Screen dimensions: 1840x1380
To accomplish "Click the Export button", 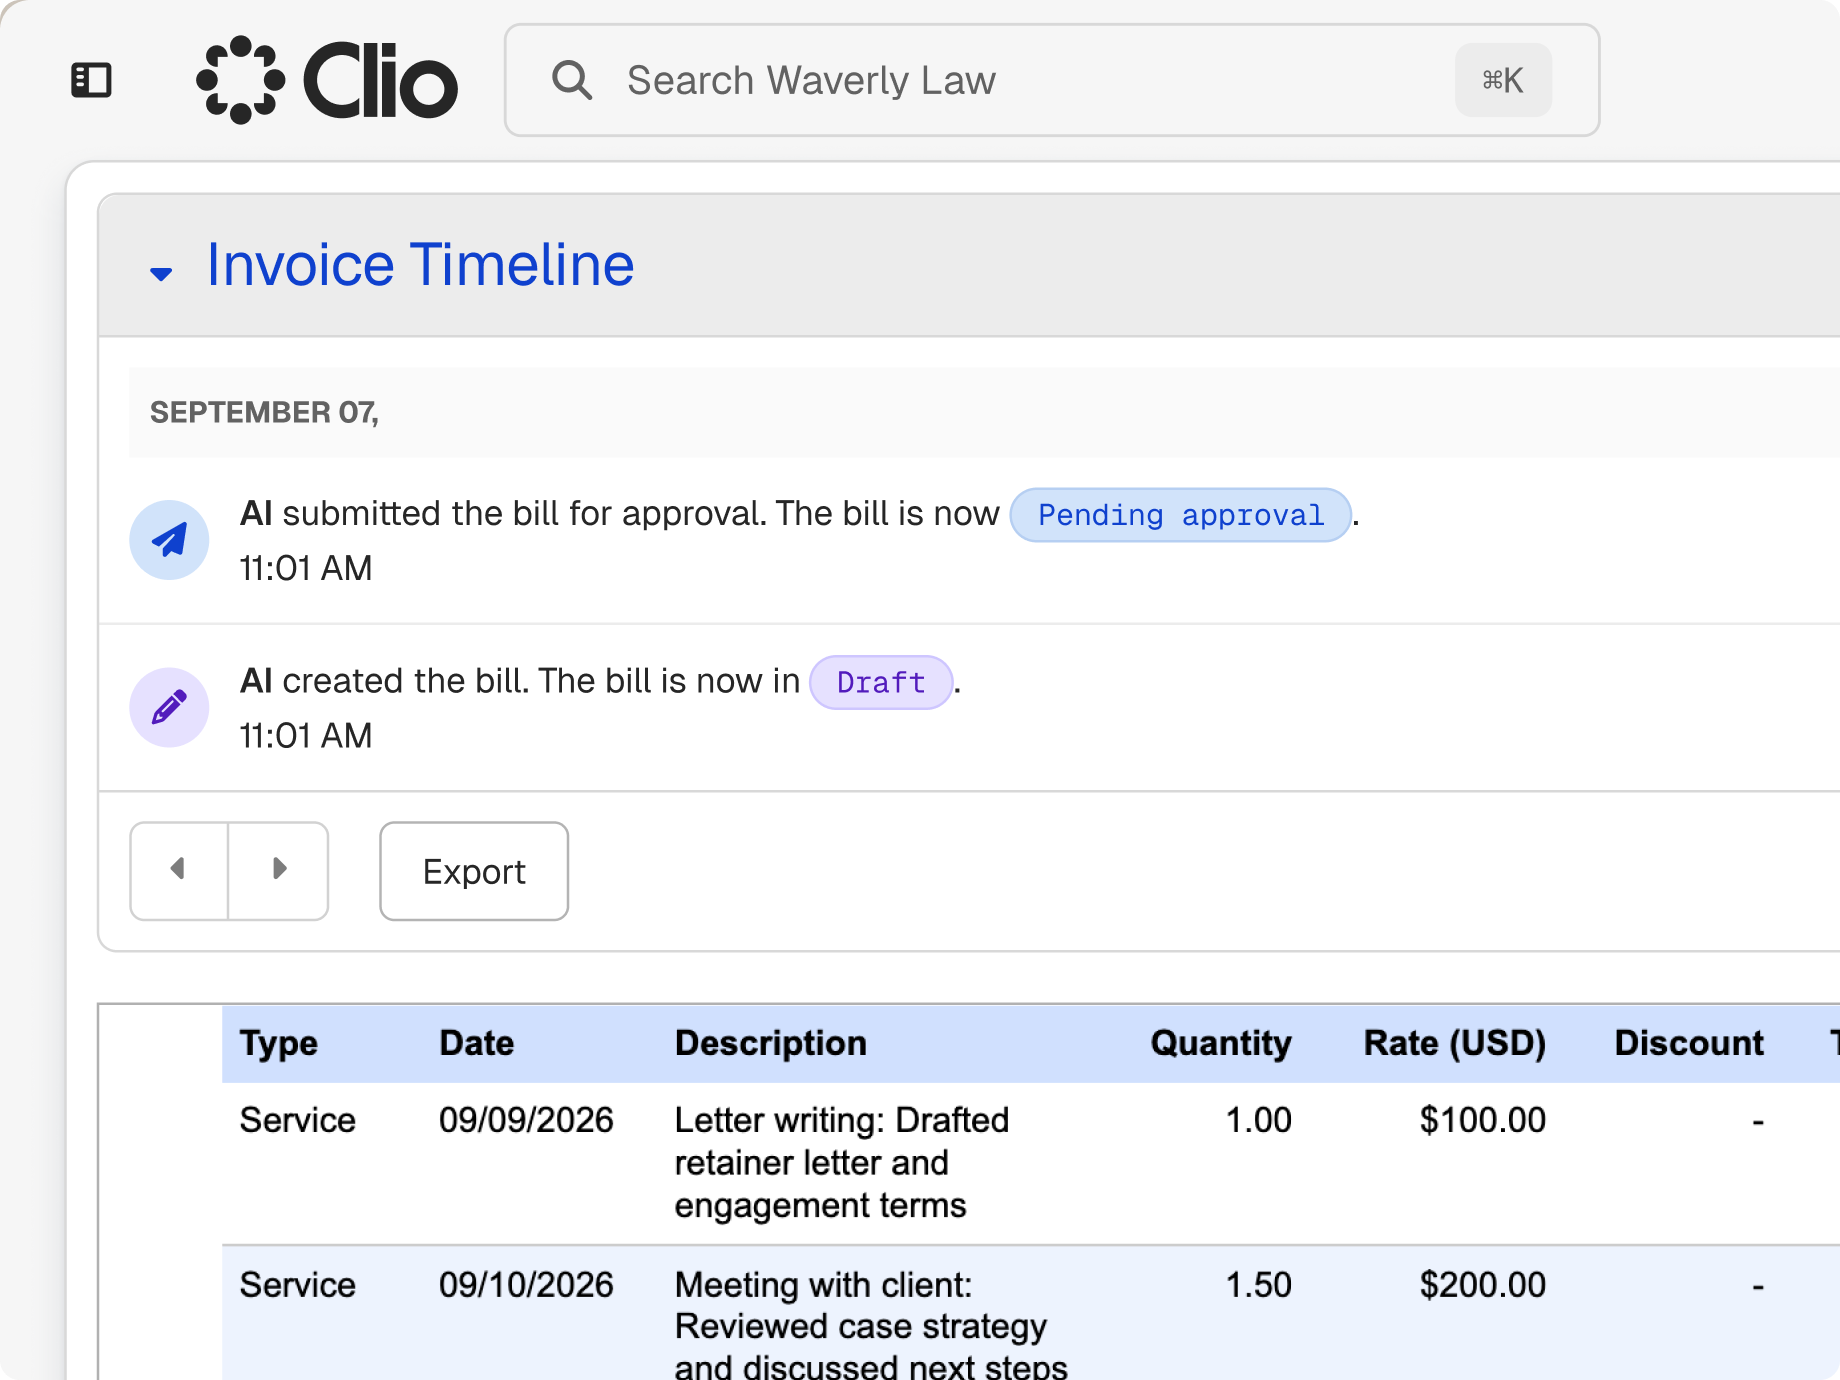I will 474,871.
